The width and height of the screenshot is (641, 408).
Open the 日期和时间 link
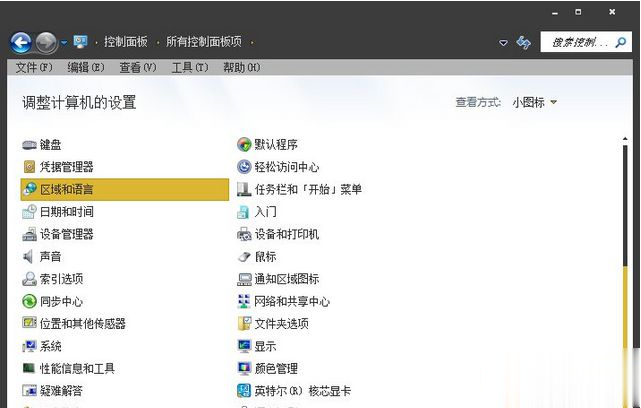point(67,212)
